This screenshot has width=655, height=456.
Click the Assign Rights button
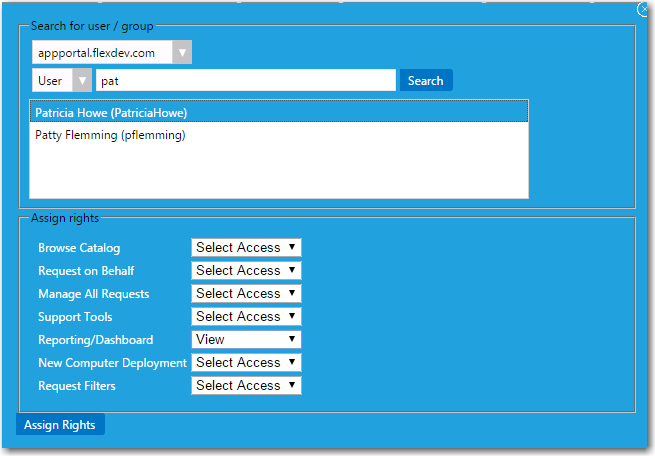[x=60, y=425]
